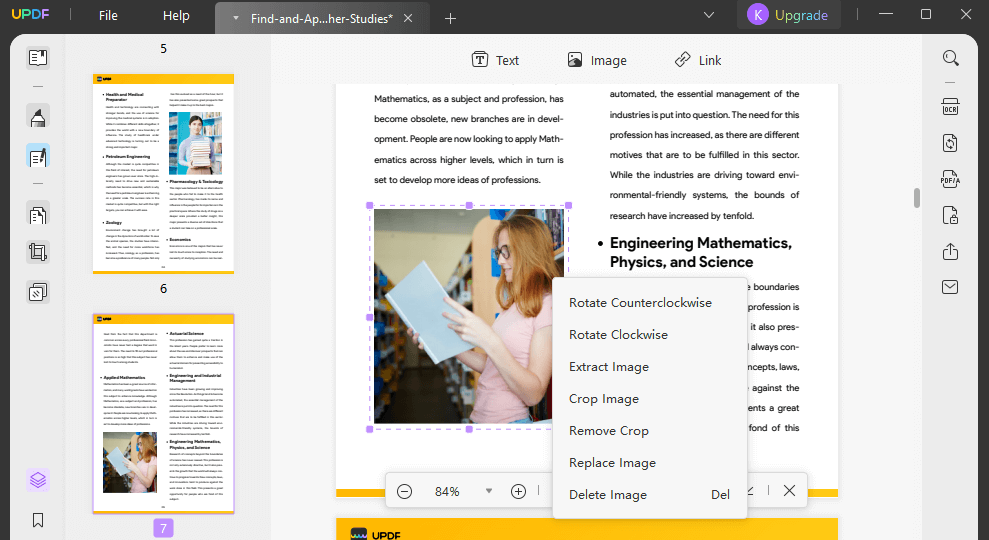This screenshot has width=989, height=540.
Task: Choose Delete Image from context menu
Action: pos(650,495)
